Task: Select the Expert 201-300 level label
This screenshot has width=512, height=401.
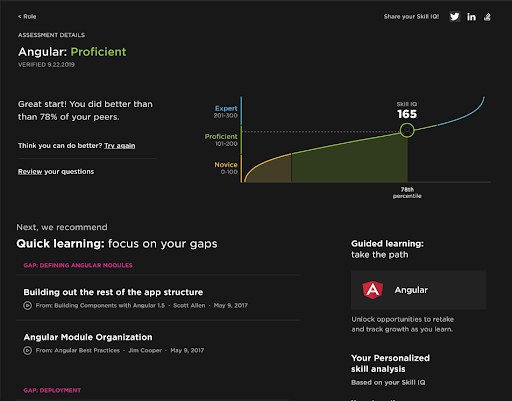Action: click(x=226, y=112)
